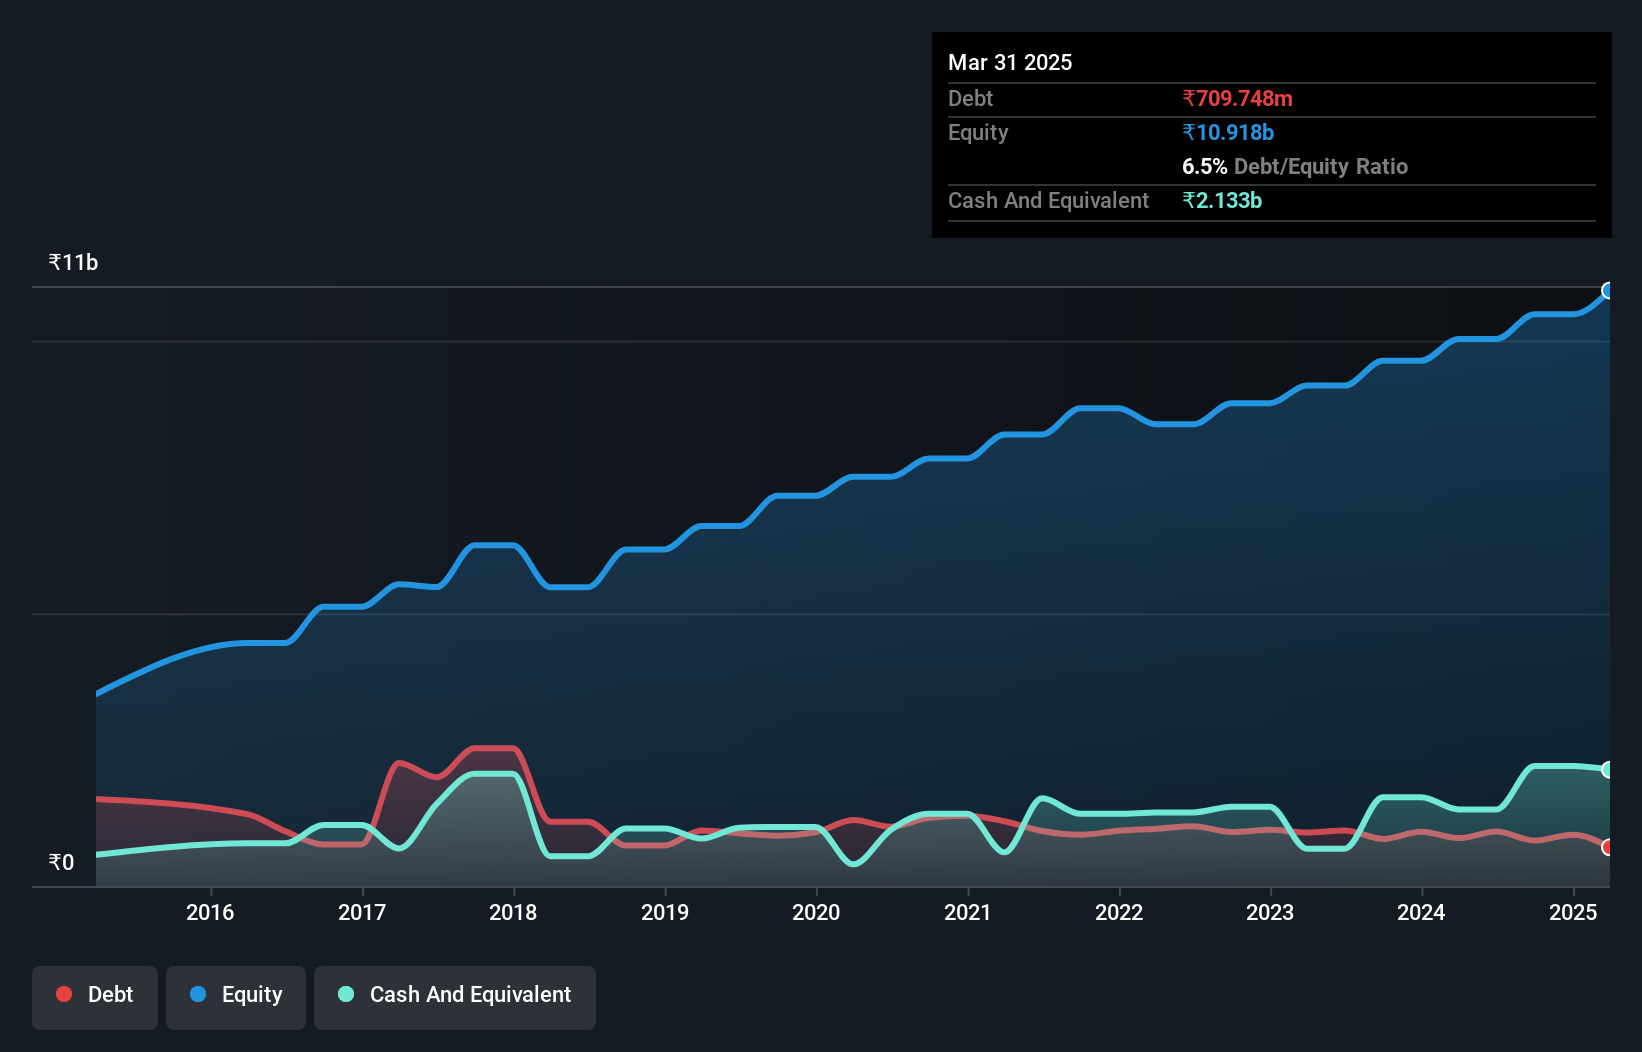
Task: Click the rupee symbol beside Debt value
Action: (x=1190, y=98)
